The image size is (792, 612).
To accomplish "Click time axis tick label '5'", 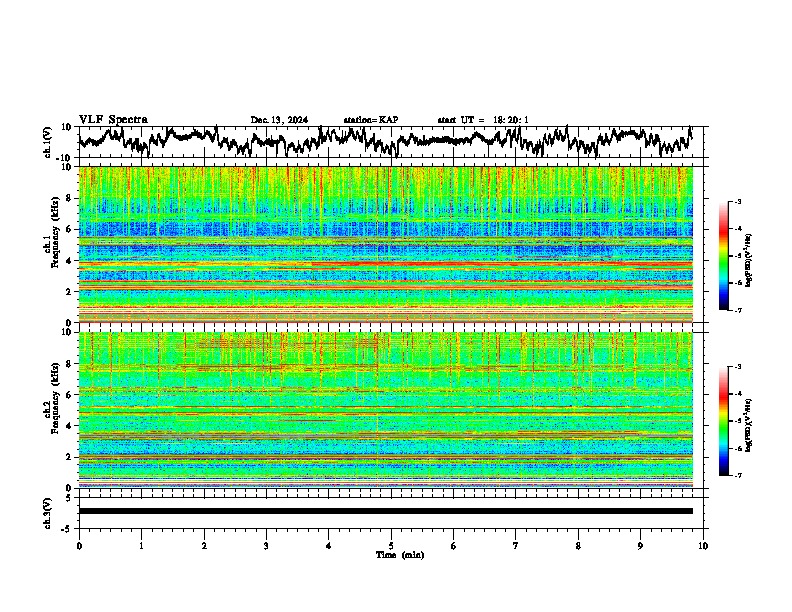I will pos(391,546).
